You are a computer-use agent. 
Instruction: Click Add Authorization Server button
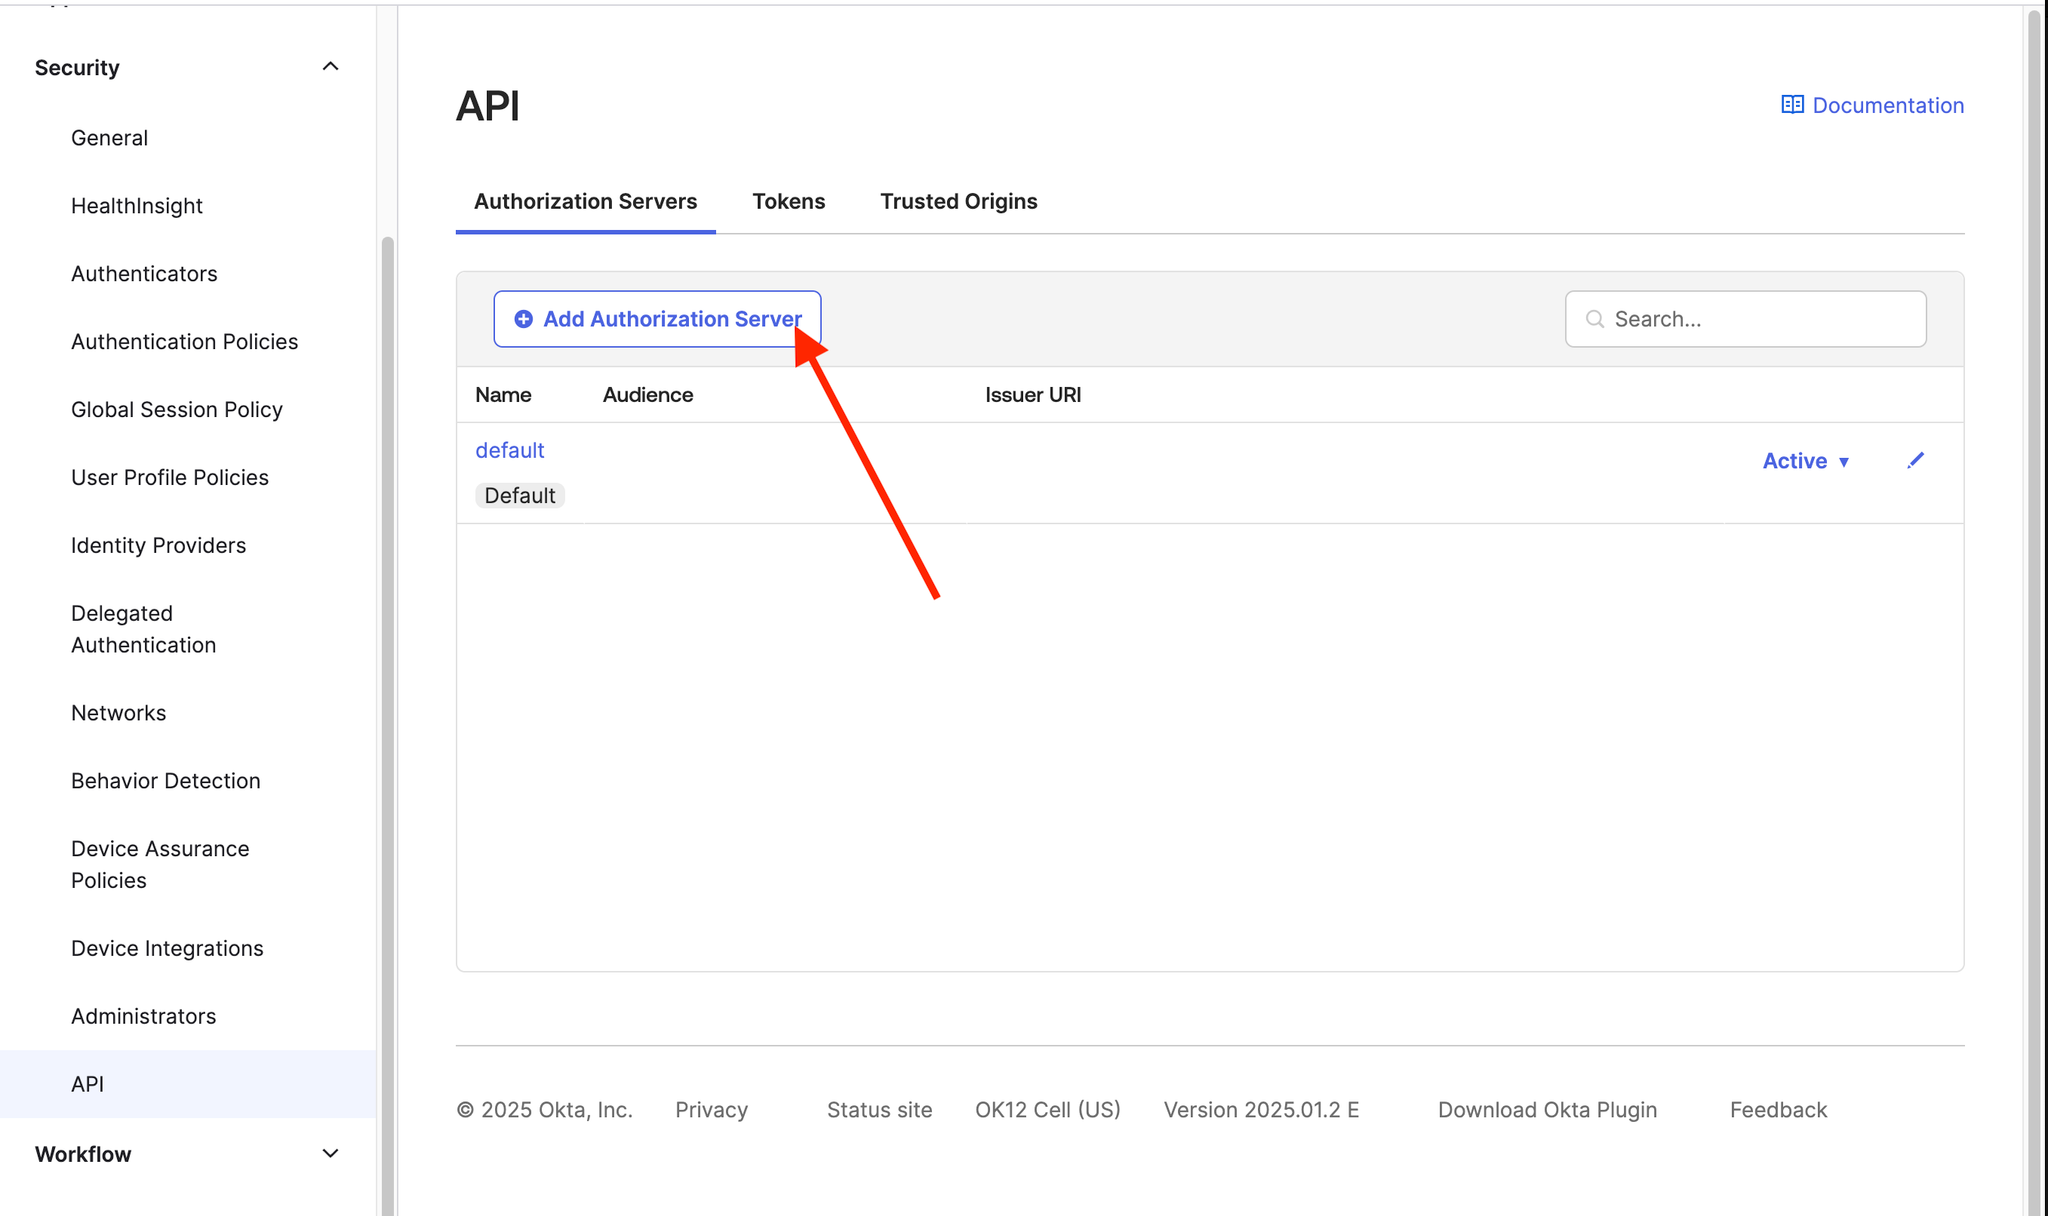pos(657,319)
